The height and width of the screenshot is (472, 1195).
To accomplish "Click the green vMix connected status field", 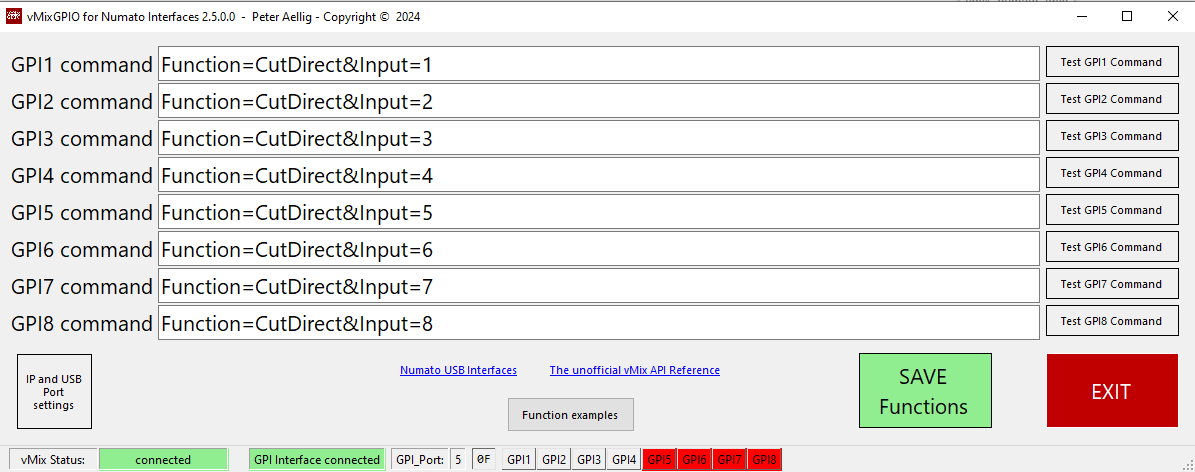I will coord(163,460).
